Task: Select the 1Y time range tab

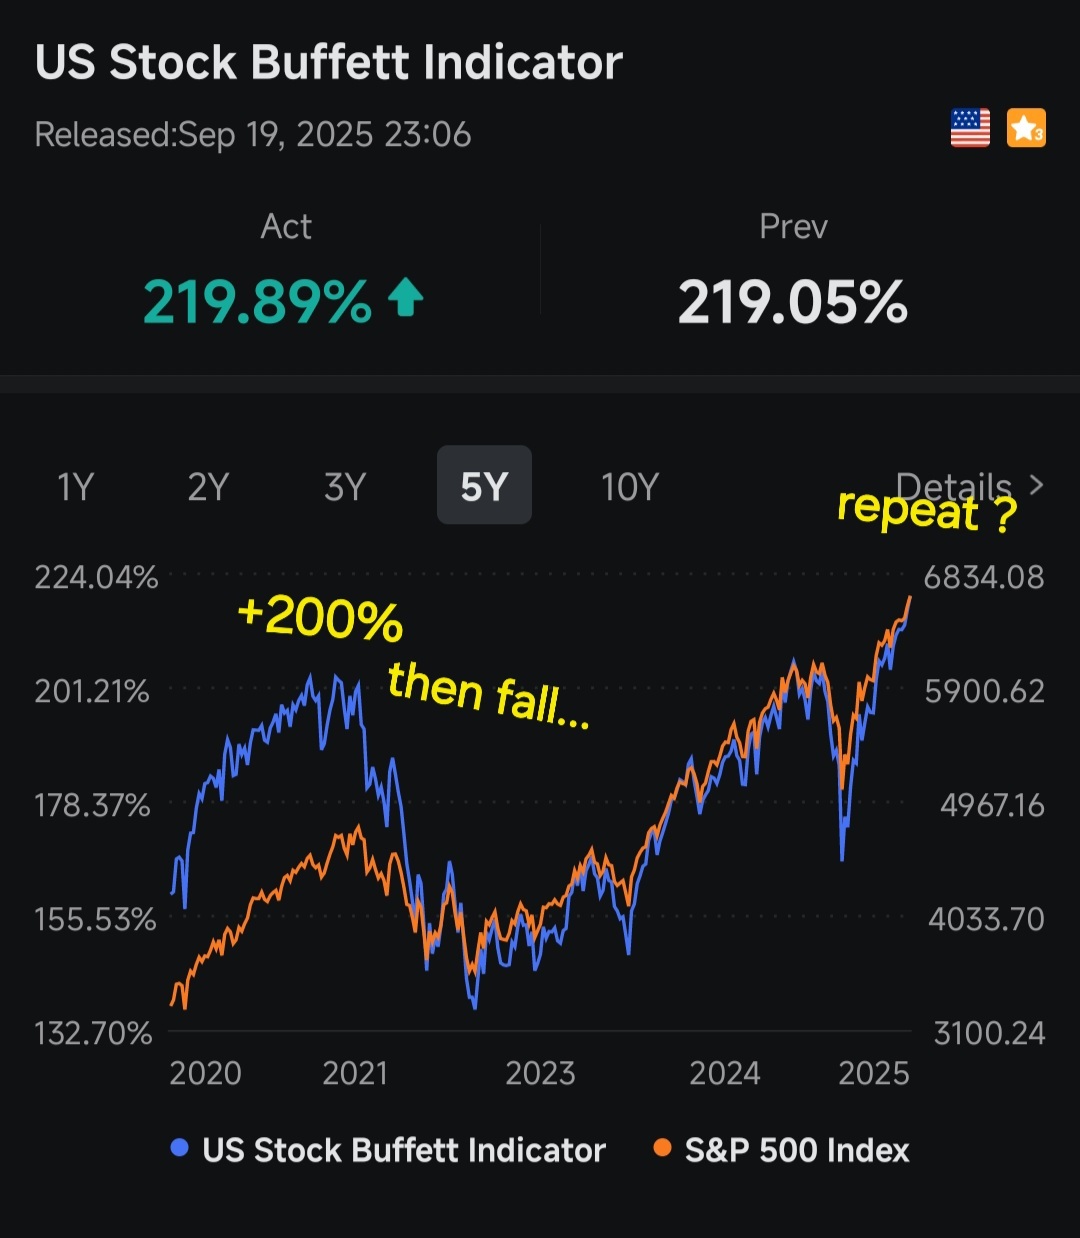Action: [76, 487]
